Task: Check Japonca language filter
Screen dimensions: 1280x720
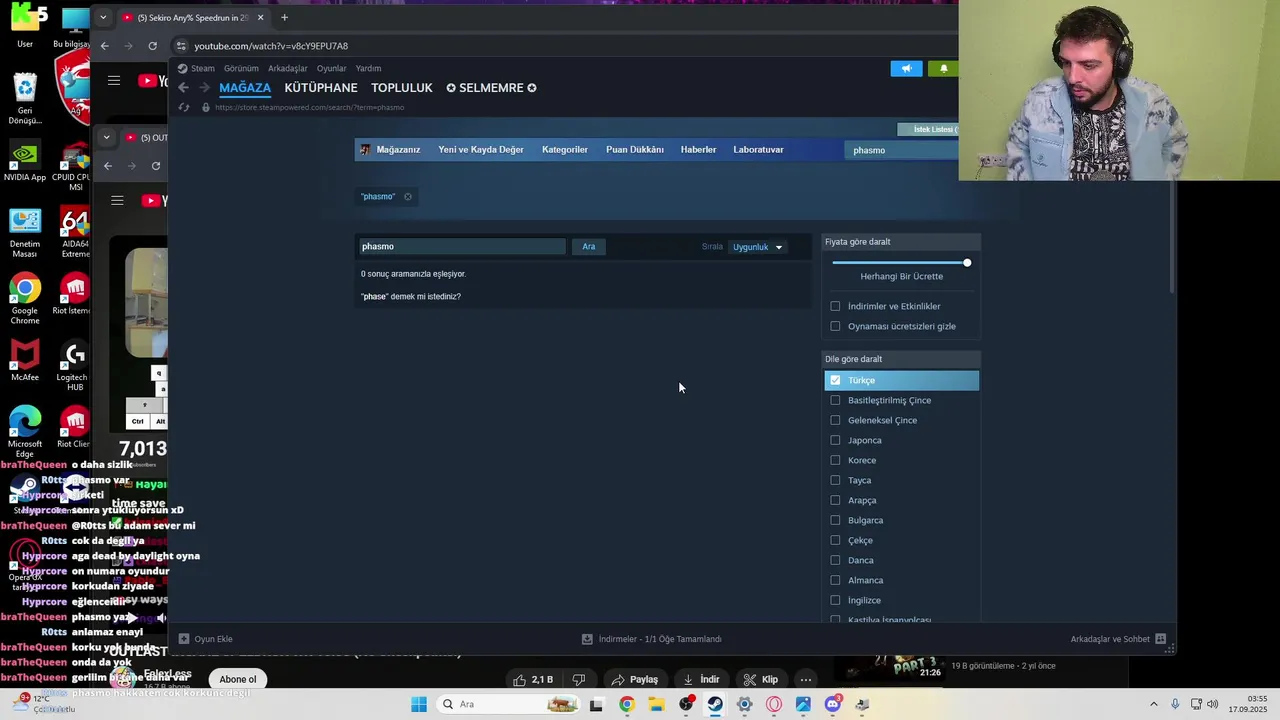Action: click(x=835, y=440)
